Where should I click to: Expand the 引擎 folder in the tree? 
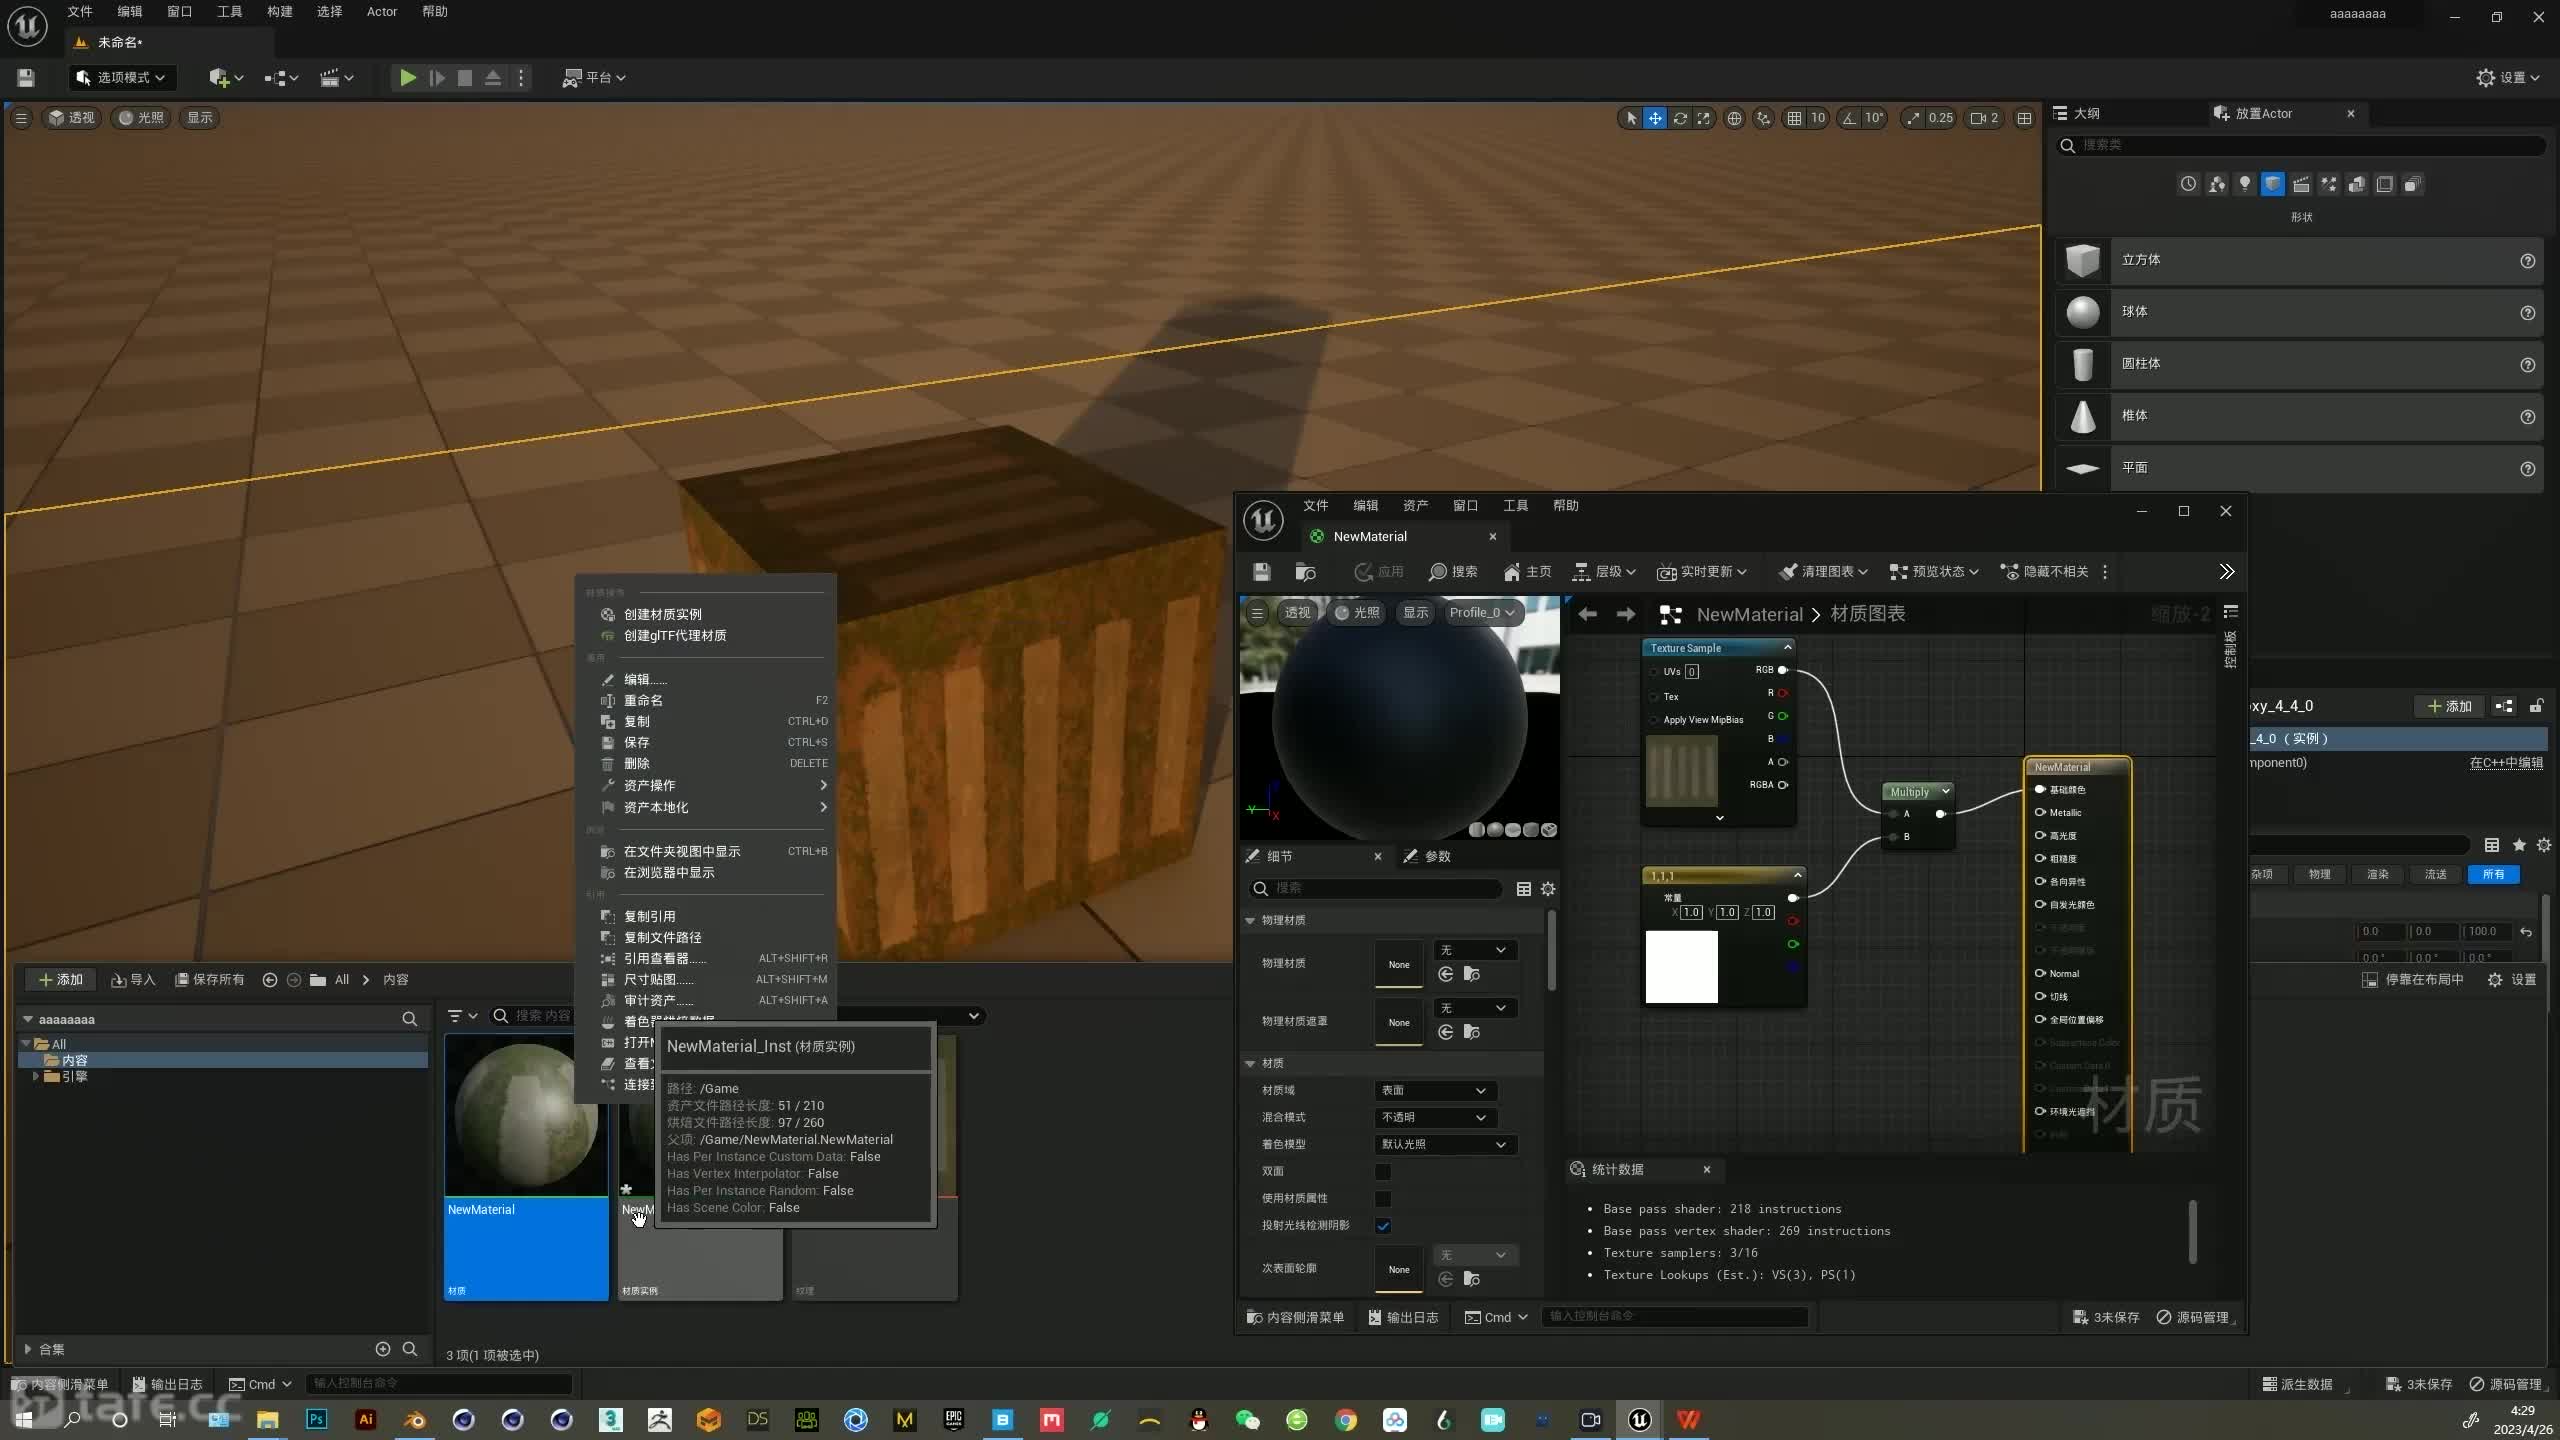pyautogui.click(x=36, y=1076)
